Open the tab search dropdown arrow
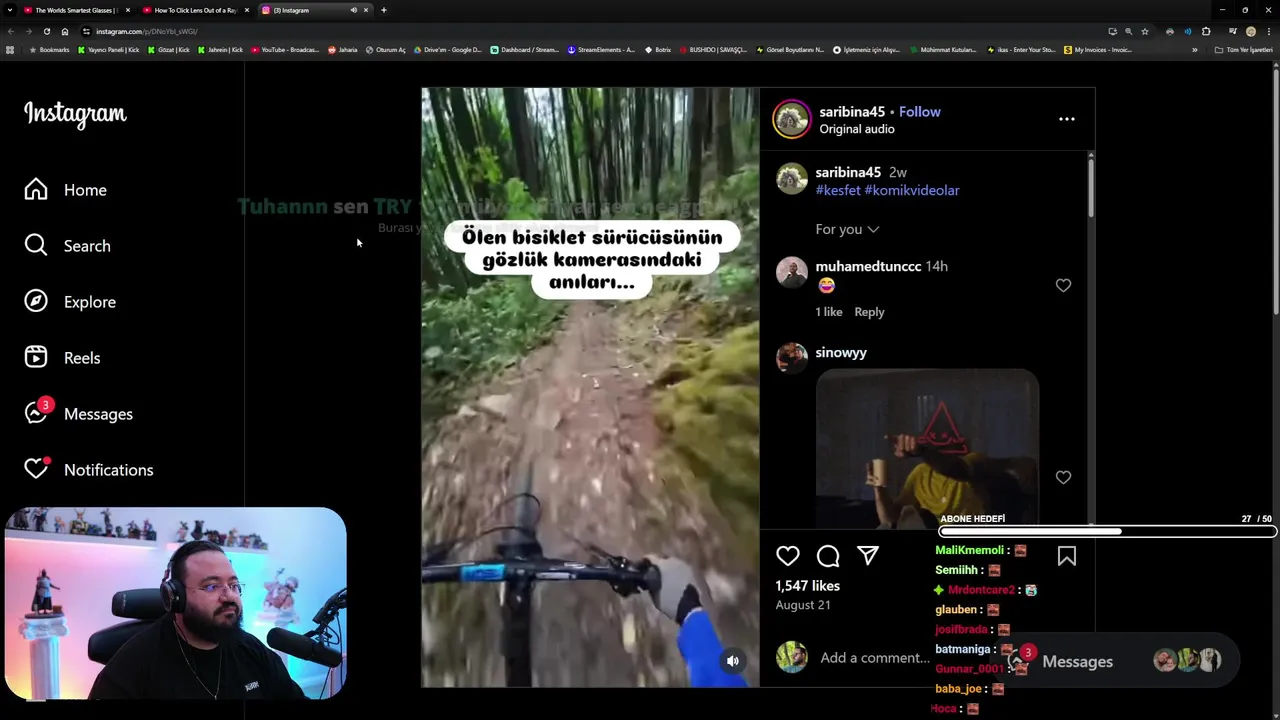Screen dimensions: 1280x720 click(x=10, y=10)
